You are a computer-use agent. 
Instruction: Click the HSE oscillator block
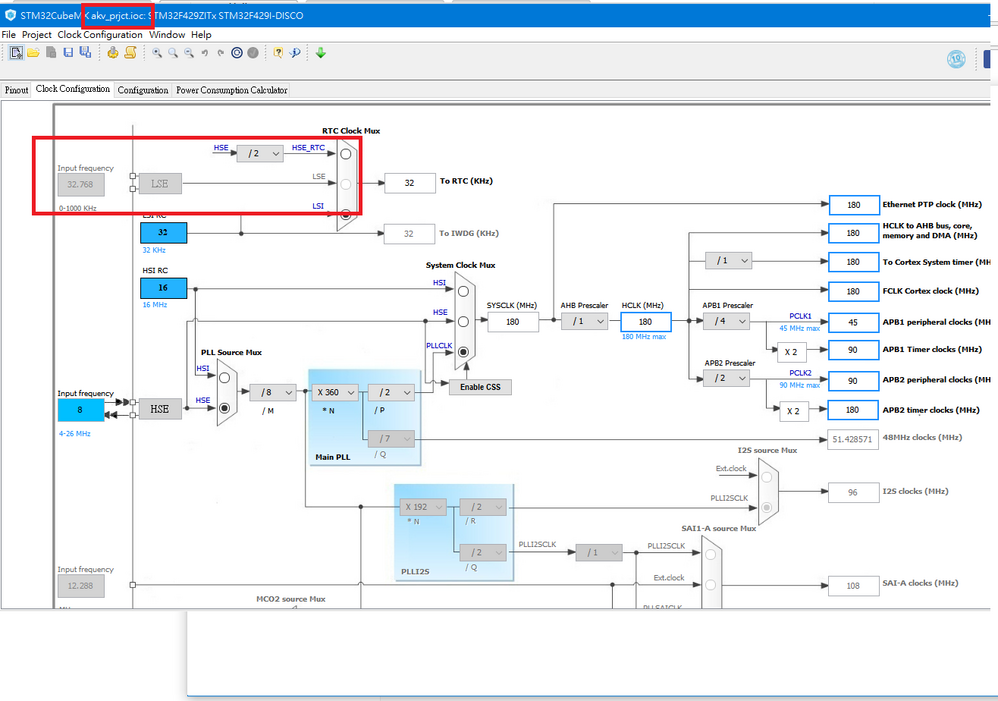[160, 409]
